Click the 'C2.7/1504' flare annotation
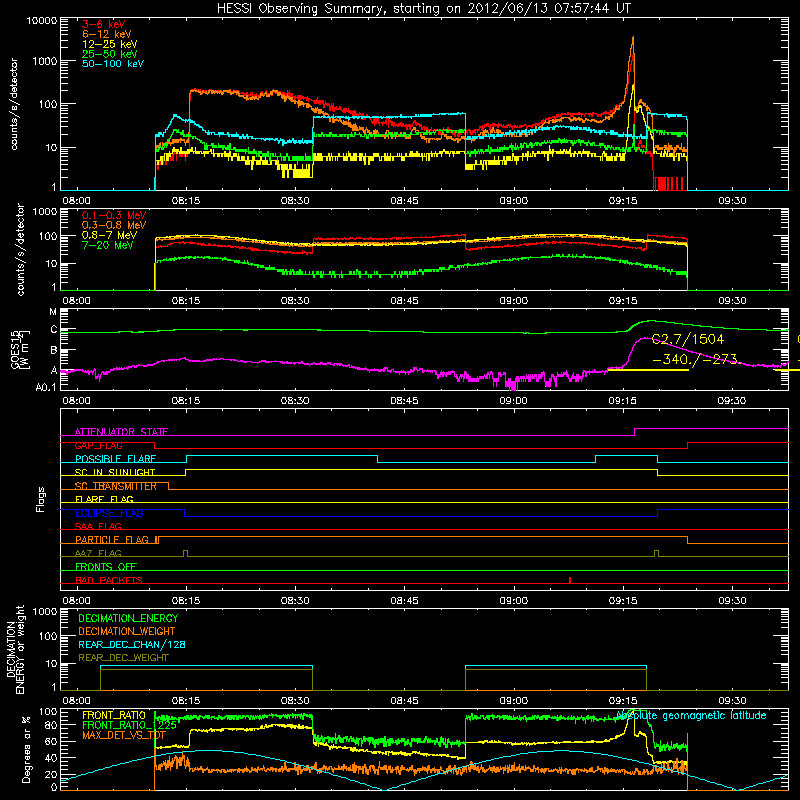 [688, 339]
